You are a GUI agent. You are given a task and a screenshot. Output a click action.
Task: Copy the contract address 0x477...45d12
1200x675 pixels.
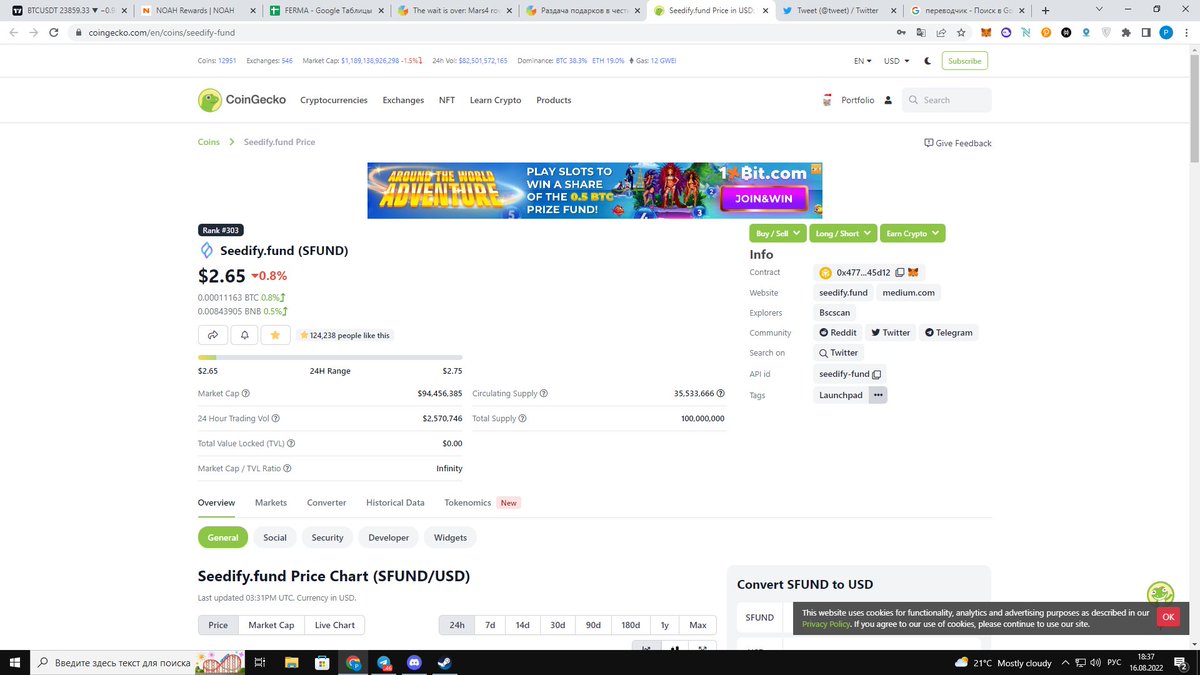click(x=900, y=273)
